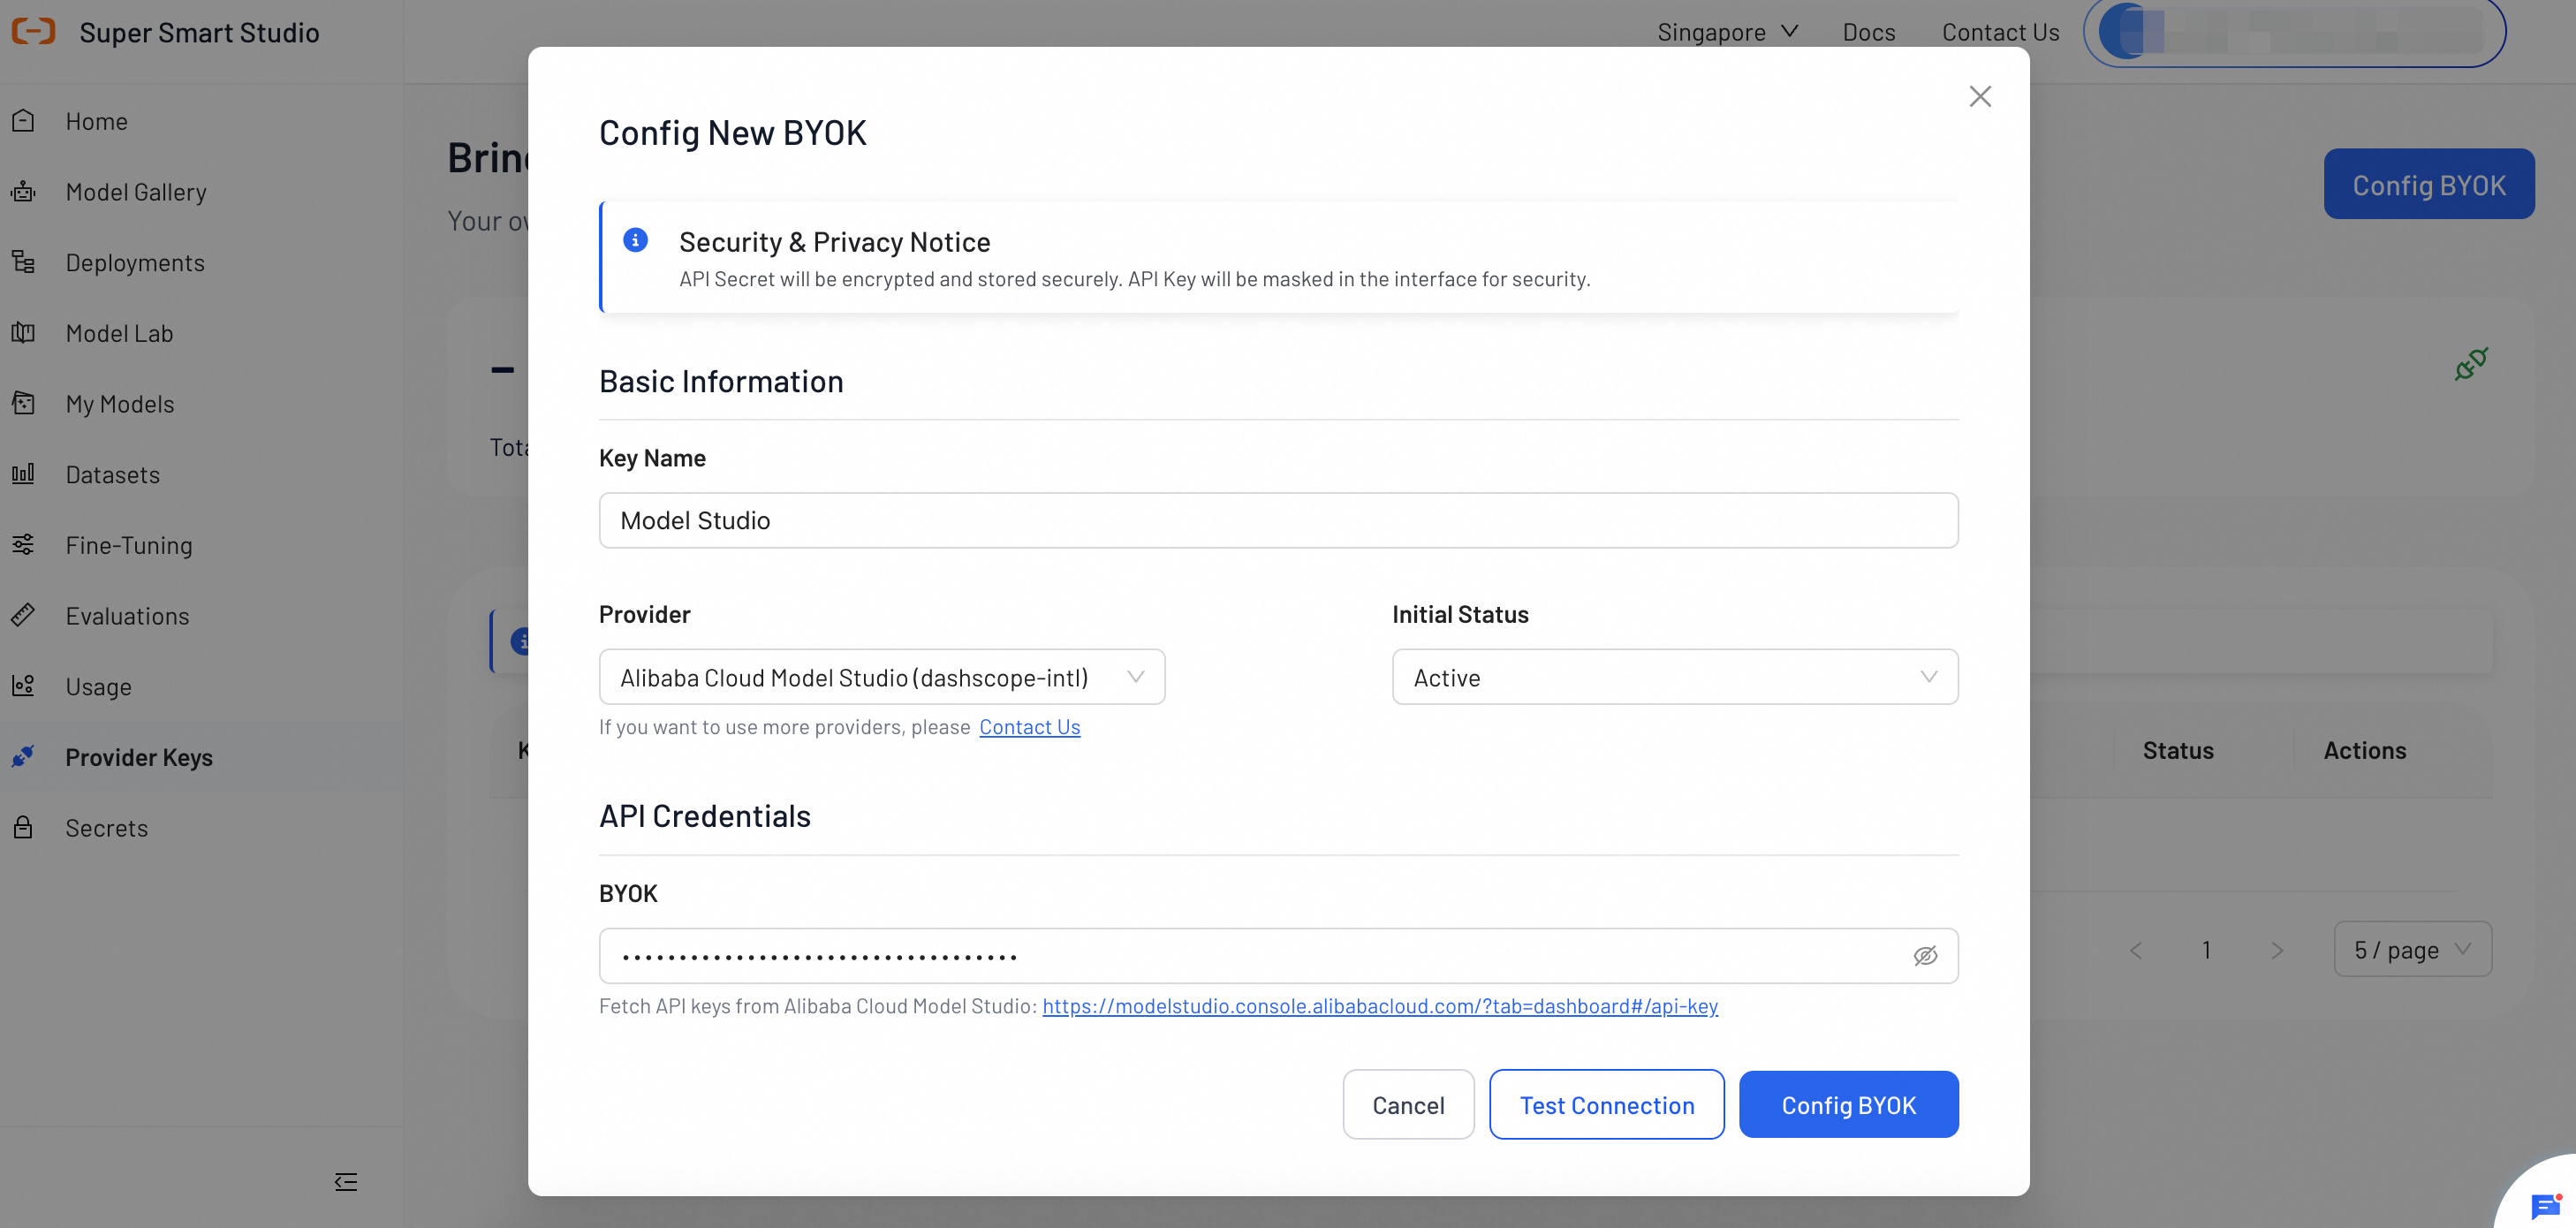Image resolution: width=2576 pixels, height=1228 pixels.
Task: Close the Config New BYOK dialog
Action: coord(1980,96)
